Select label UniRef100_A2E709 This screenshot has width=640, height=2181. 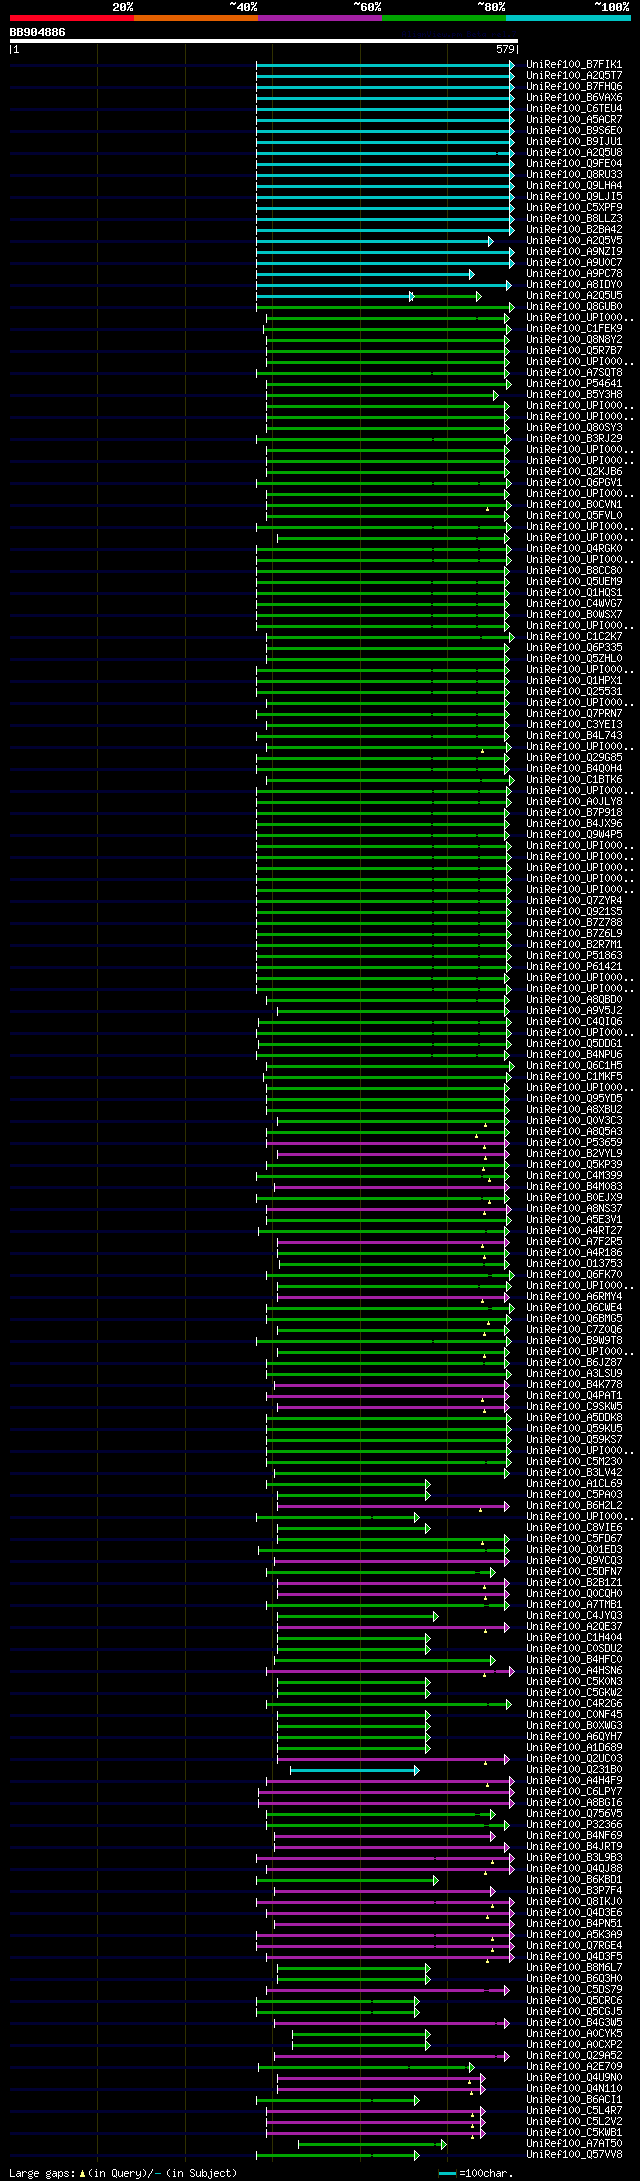[x=574, y=2066]
